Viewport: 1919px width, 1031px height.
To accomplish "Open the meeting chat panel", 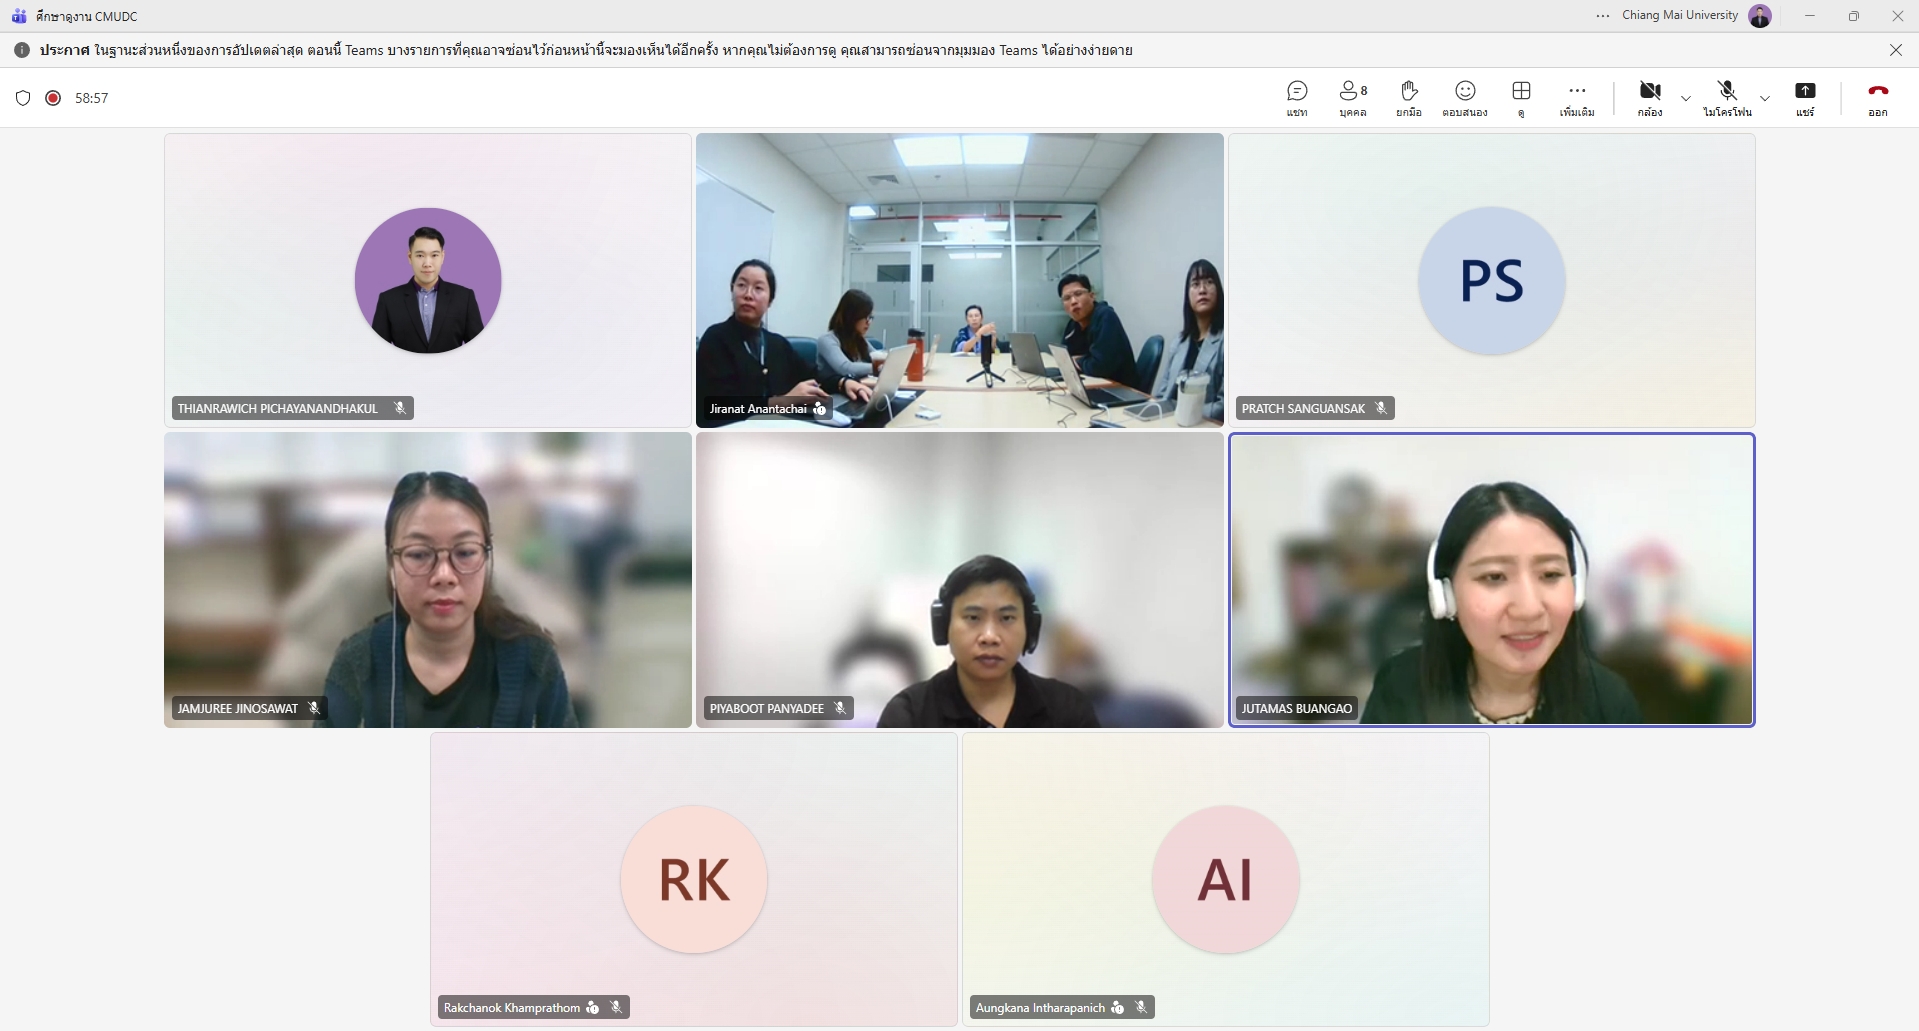I will pyautogui.click(x=1297, y=98).
